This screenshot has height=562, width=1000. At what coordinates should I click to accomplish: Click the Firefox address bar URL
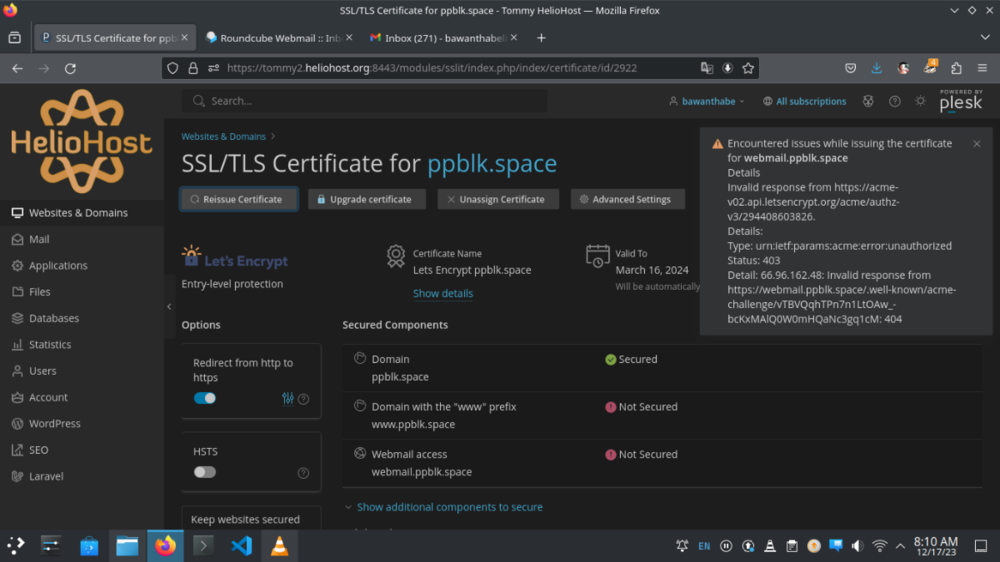[x=432, y=68]
